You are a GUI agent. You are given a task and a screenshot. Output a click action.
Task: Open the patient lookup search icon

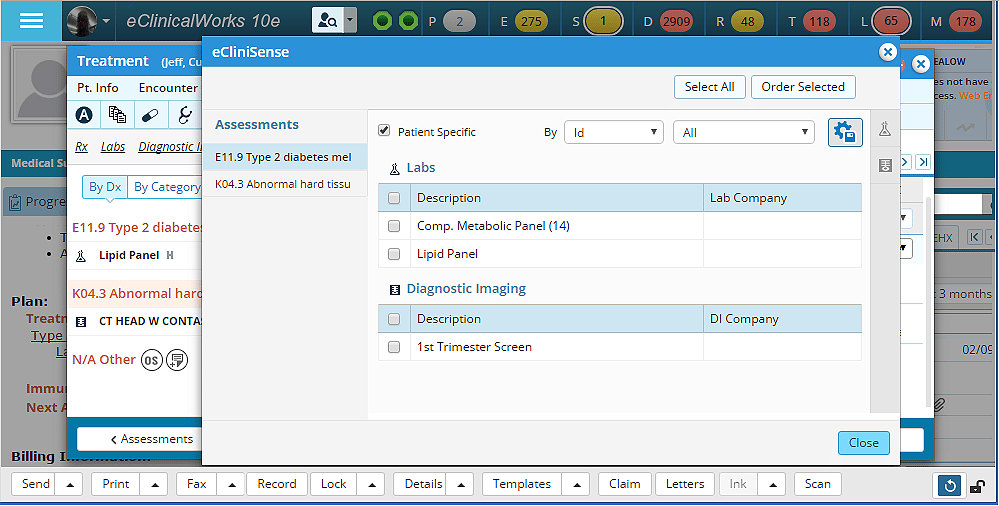coord(327,20)
